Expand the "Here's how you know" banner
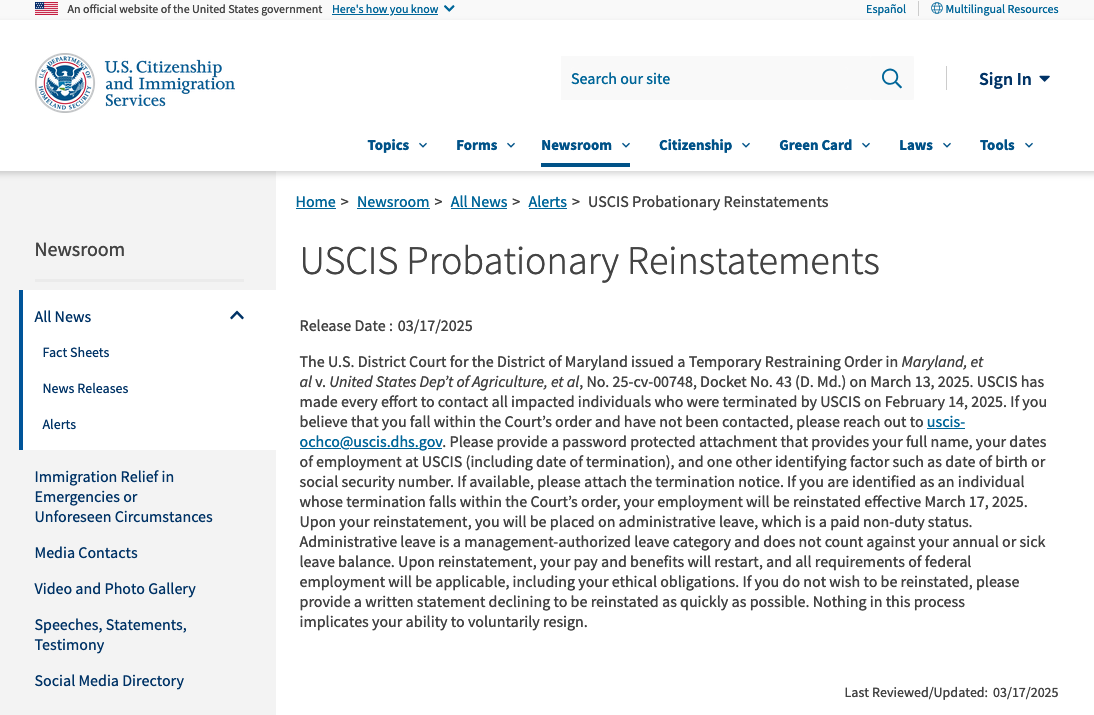Screen dimensions: 1094x715 click(x=392, y=9)
